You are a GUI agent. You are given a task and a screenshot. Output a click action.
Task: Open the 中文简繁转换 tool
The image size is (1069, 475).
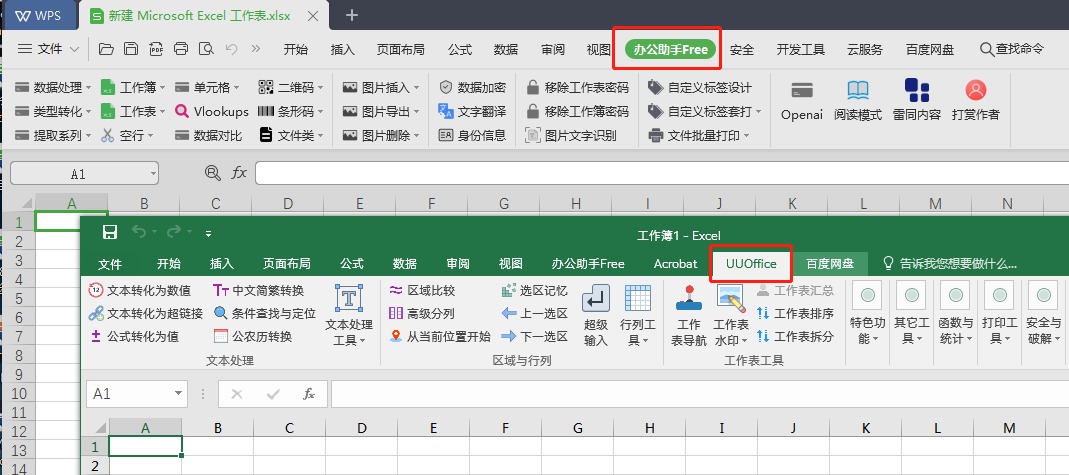[x=258, y=290]
